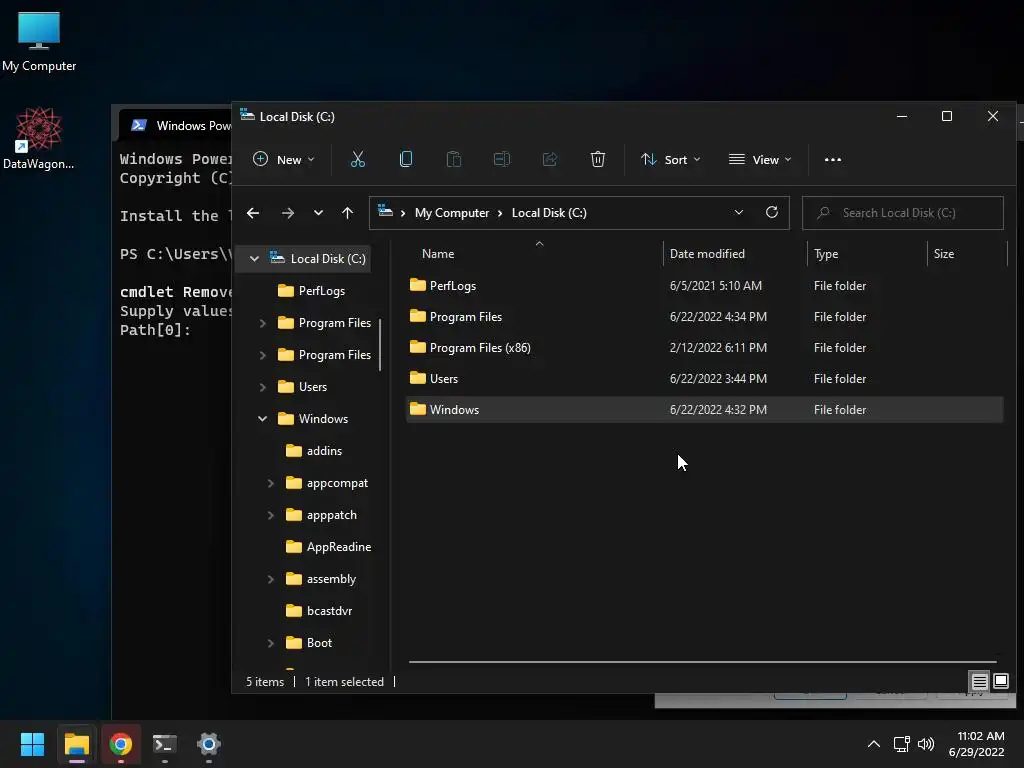Select the Users folder in file list
The image size is (1024, 768).
704,379
